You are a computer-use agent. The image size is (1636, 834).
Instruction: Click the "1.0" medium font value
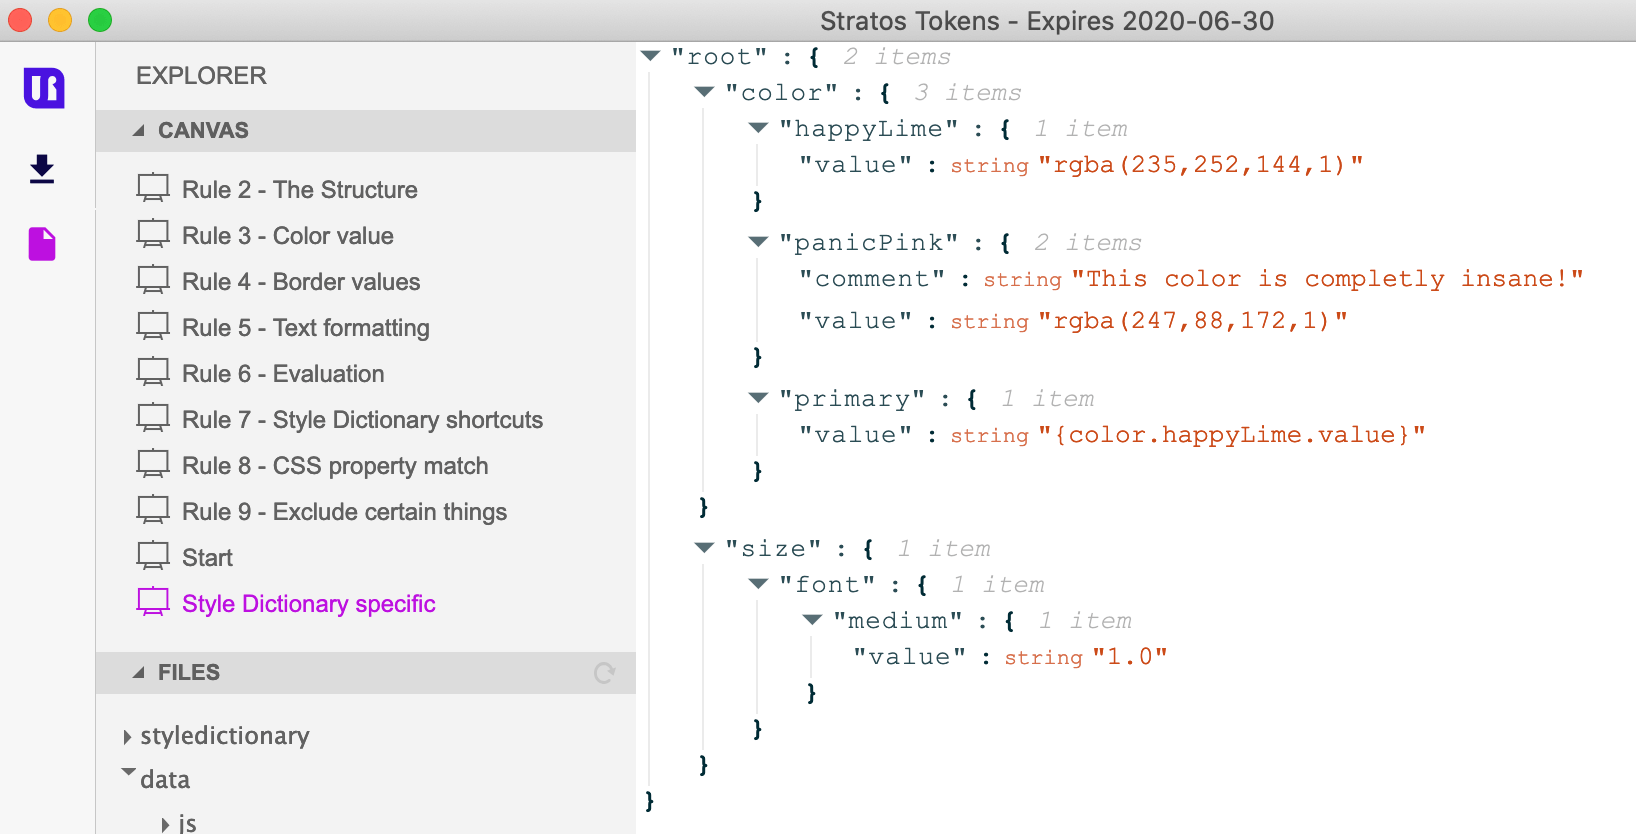tap(1130, 657)
